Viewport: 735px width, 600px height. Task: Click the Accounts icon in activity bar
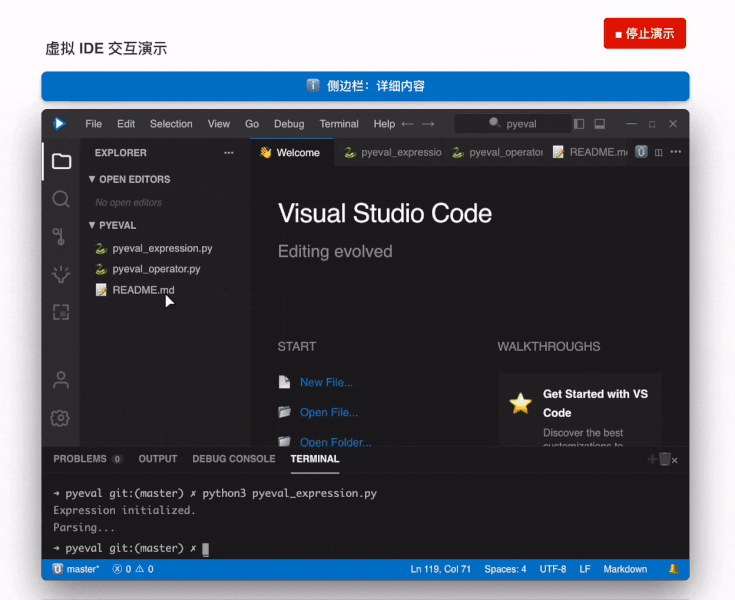(x=61, y=380)
